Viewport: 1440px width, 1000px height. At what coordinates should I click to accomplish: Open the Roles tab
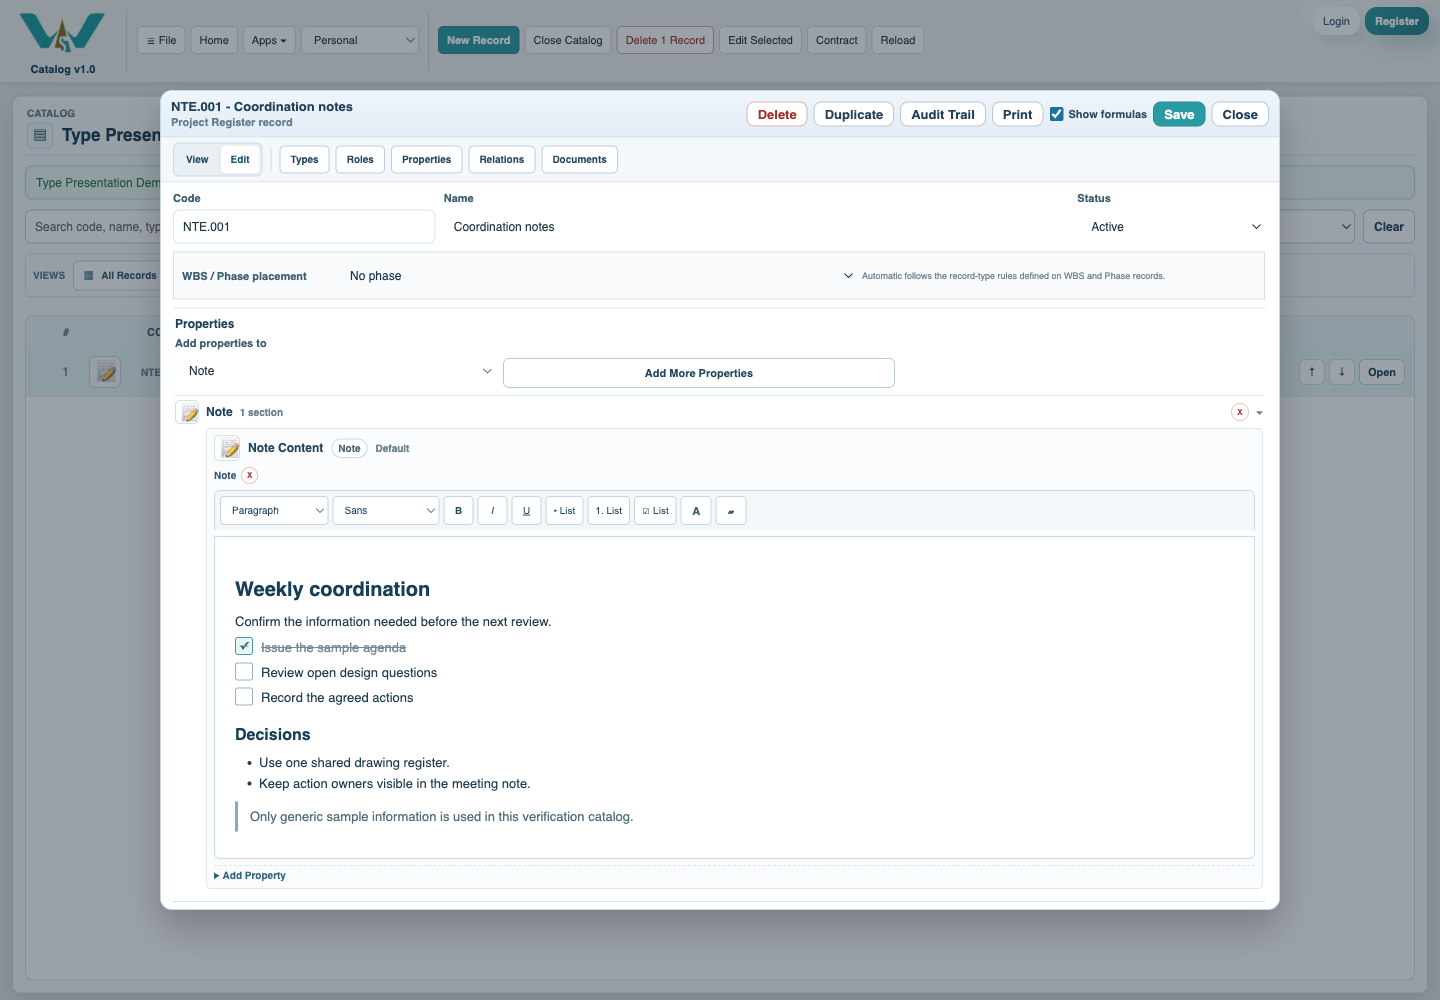click(x=360, y=160)
